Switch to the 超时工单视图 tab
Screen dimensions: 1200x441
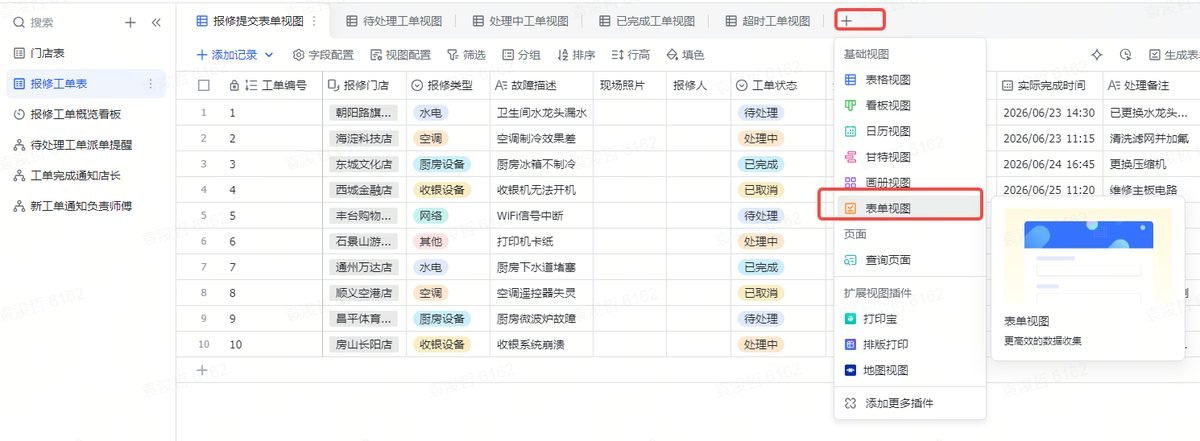[768, 21]
